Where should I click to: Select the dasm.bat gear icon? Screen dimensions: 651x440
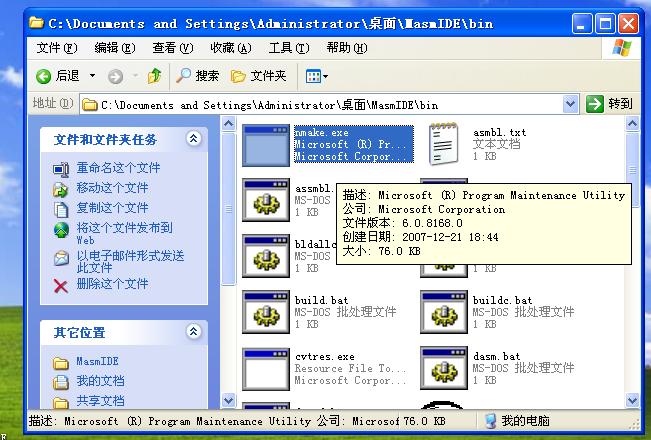tap(444, 368)
